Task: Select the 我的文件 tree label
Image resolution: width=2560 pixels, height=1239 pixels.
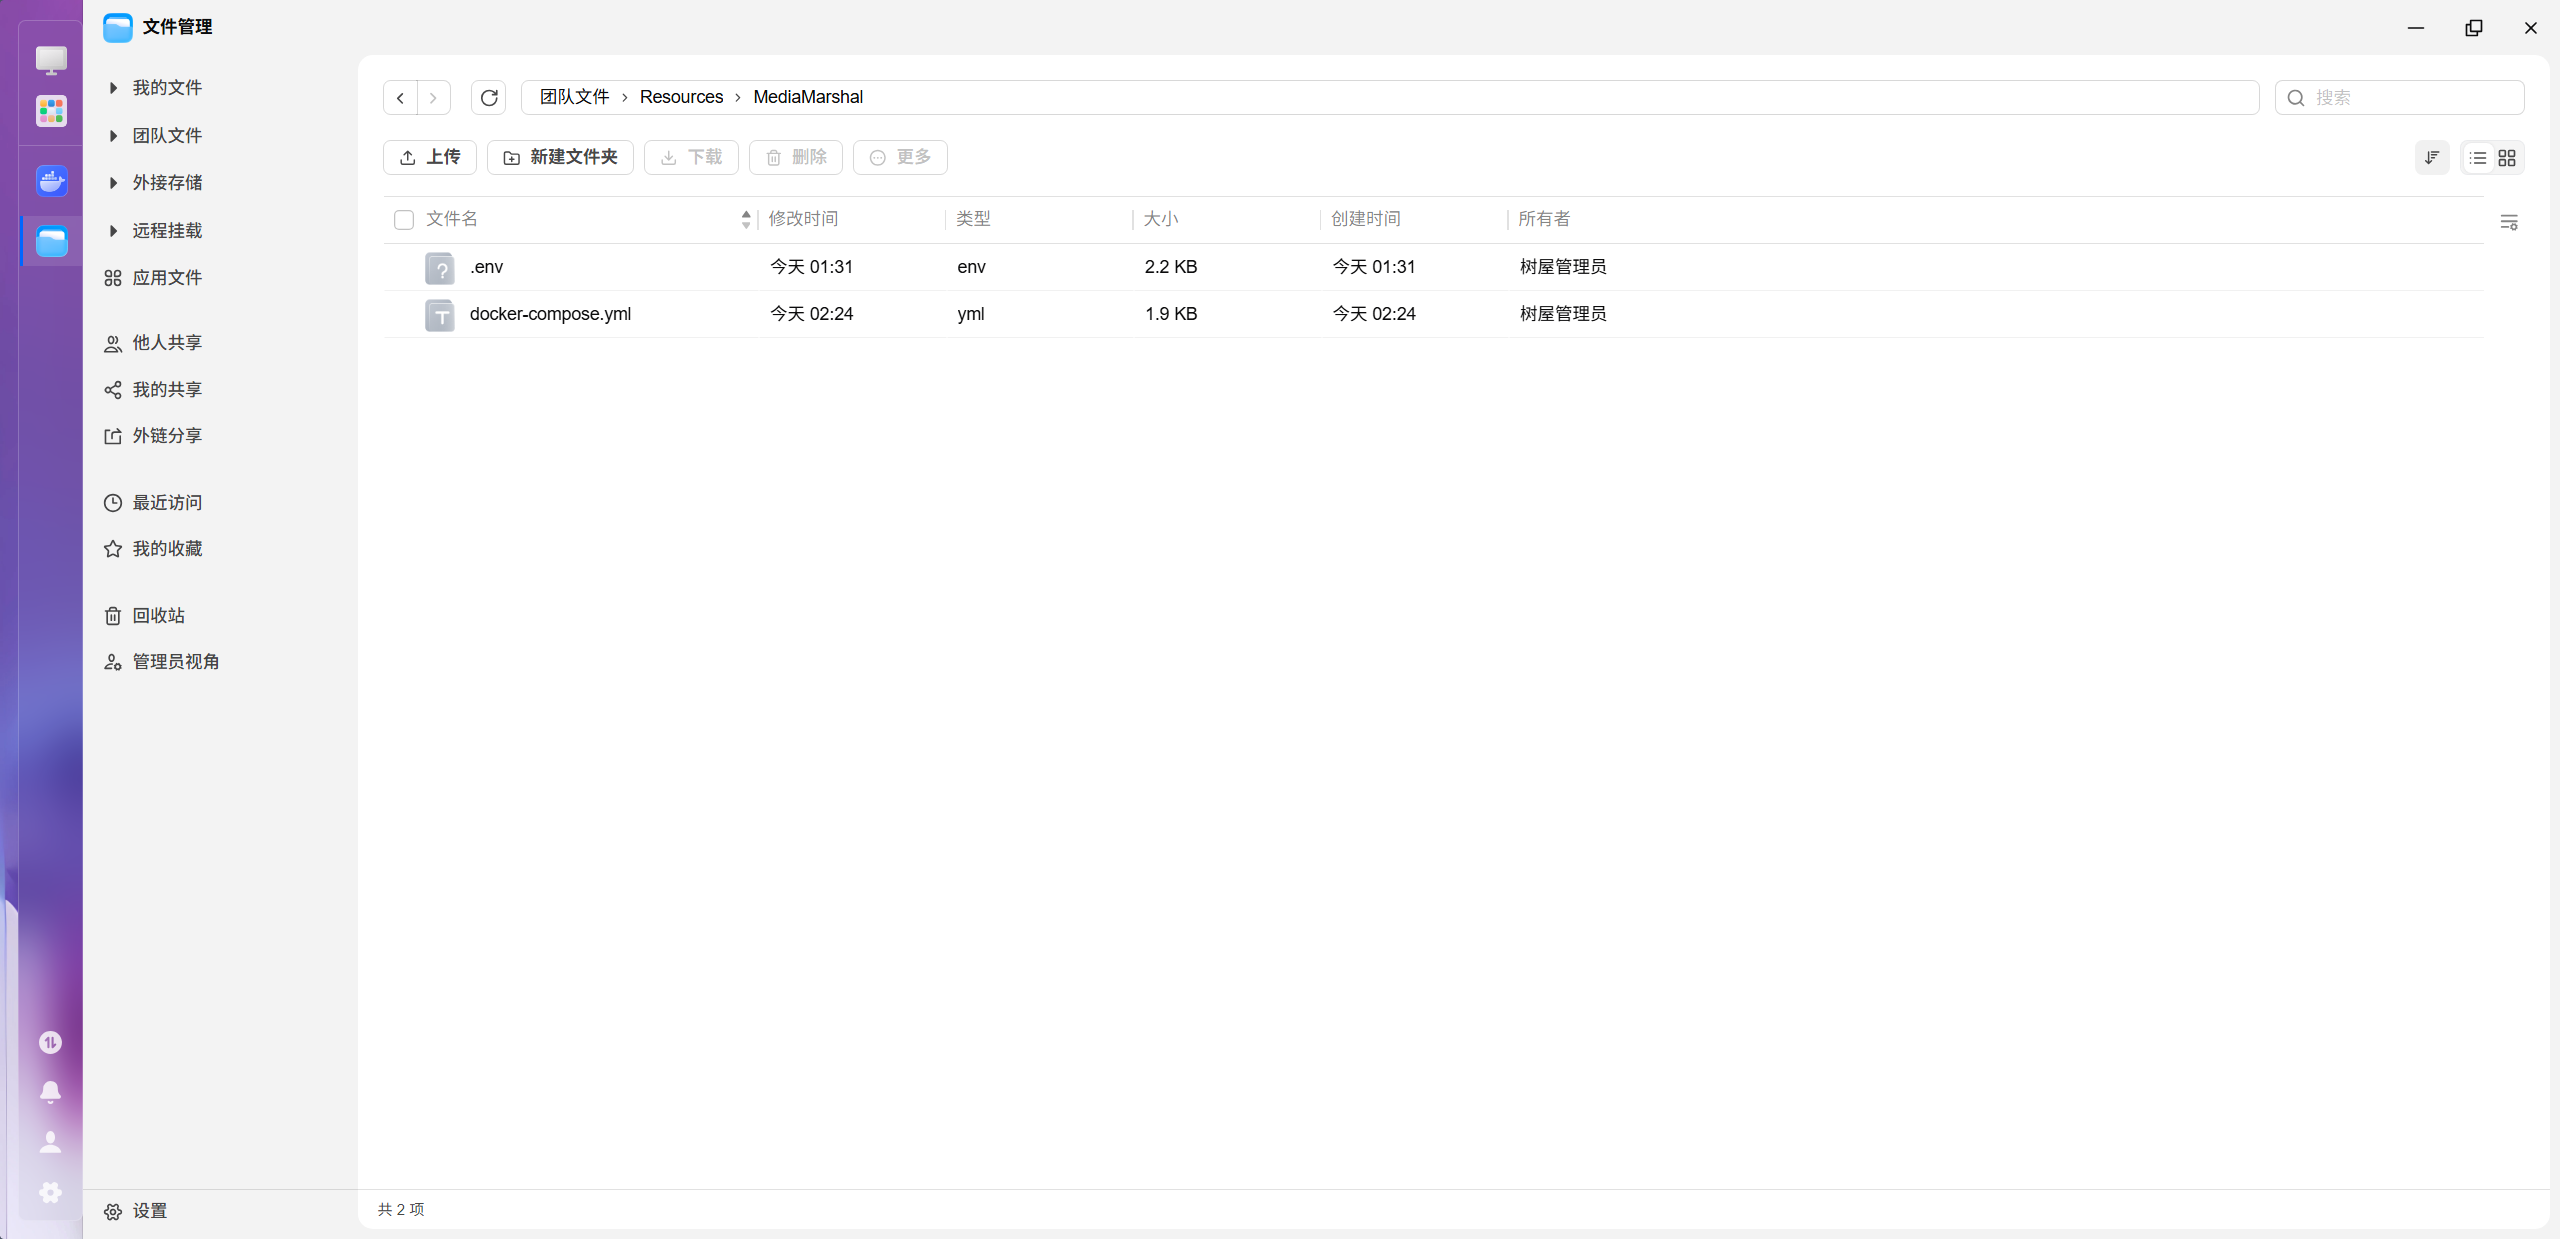Action: click(167, 88)
